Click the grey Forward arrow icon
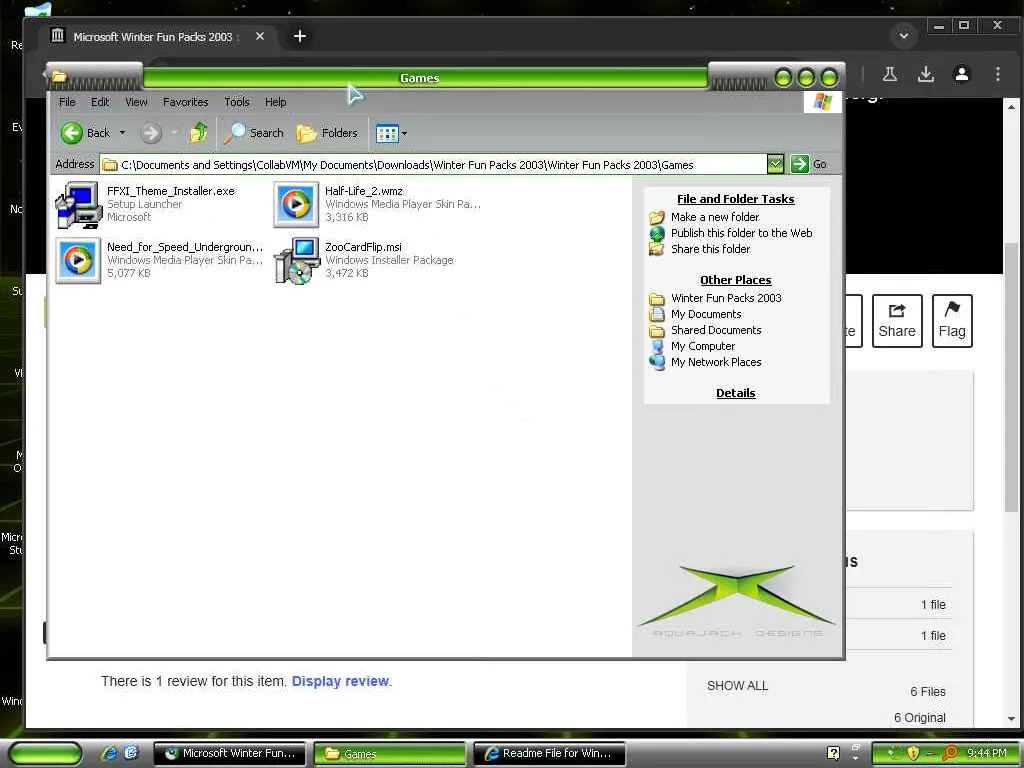 click(x=151, y=133)
